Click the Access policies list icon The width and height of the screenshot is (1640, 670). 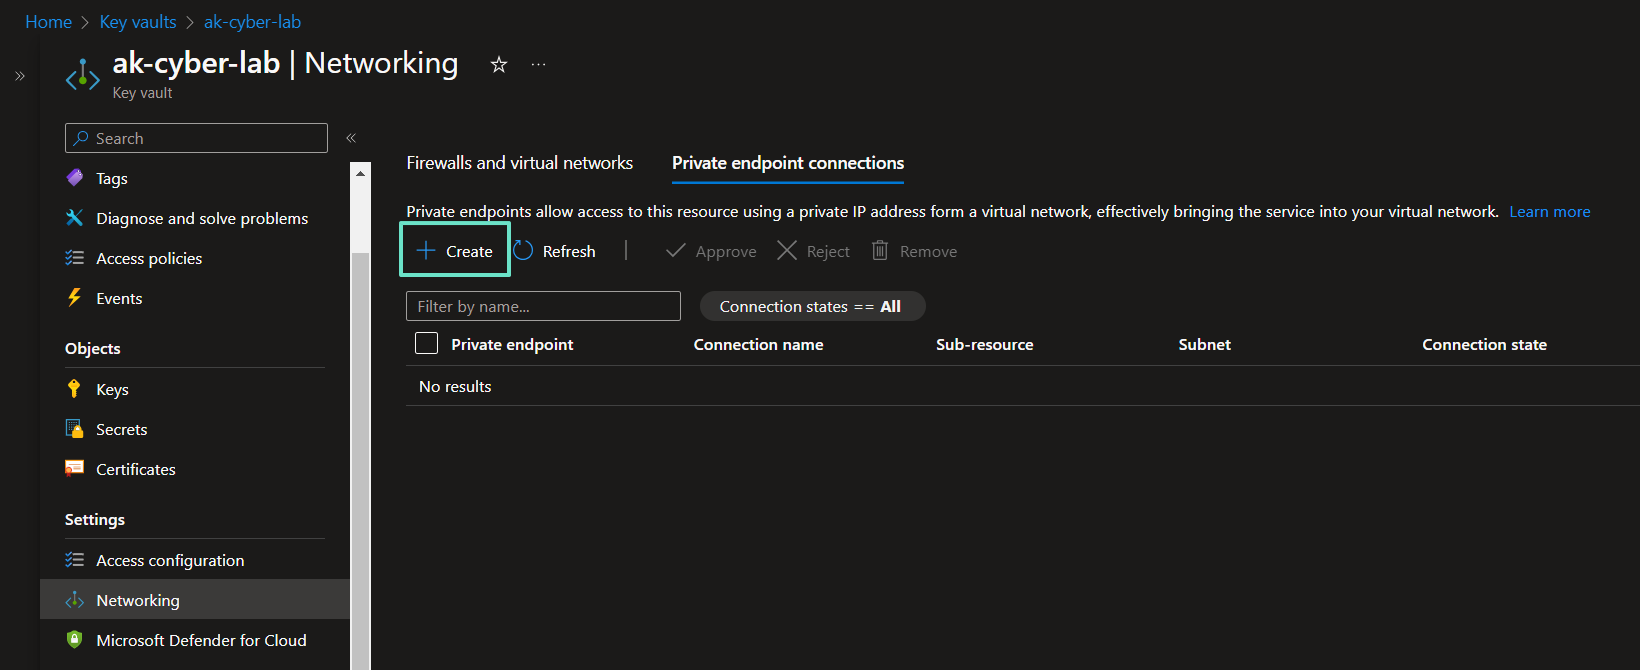point(75,258)
